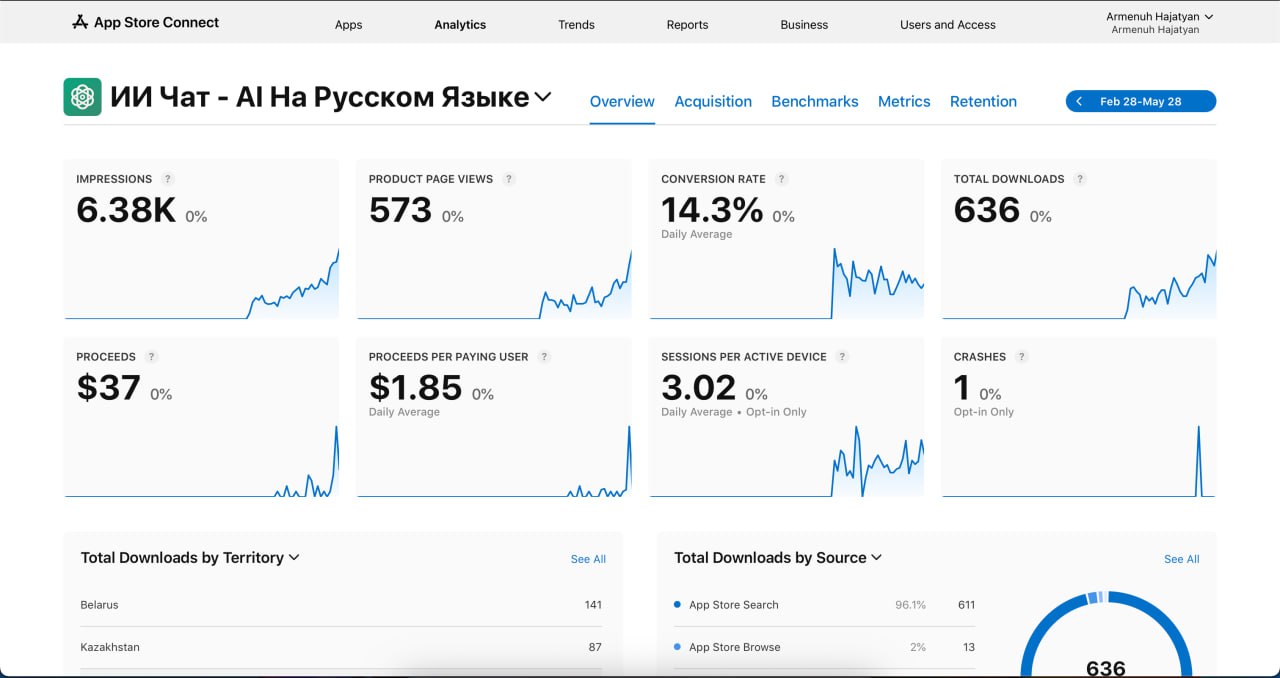1280x678 pixels.
Task: Click the App Store Connect logo icon
Action: point(80,22)
